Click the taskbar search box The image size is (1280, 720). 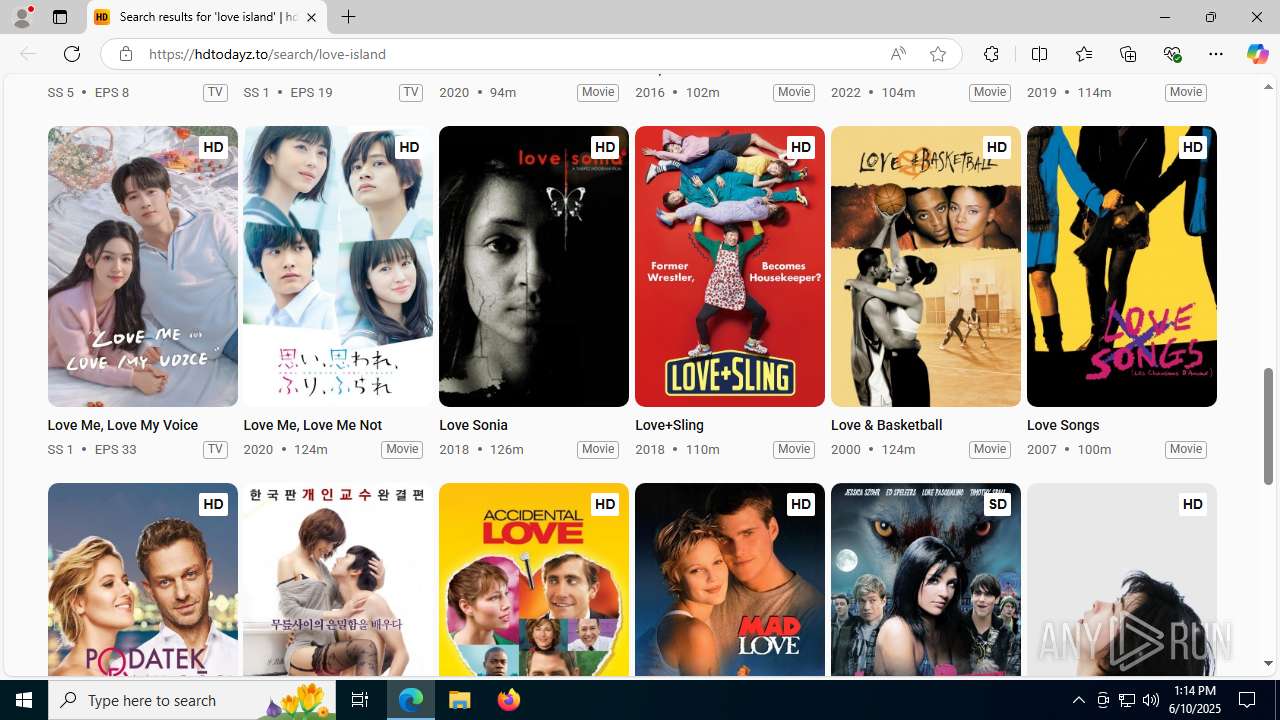pos(192,700)
